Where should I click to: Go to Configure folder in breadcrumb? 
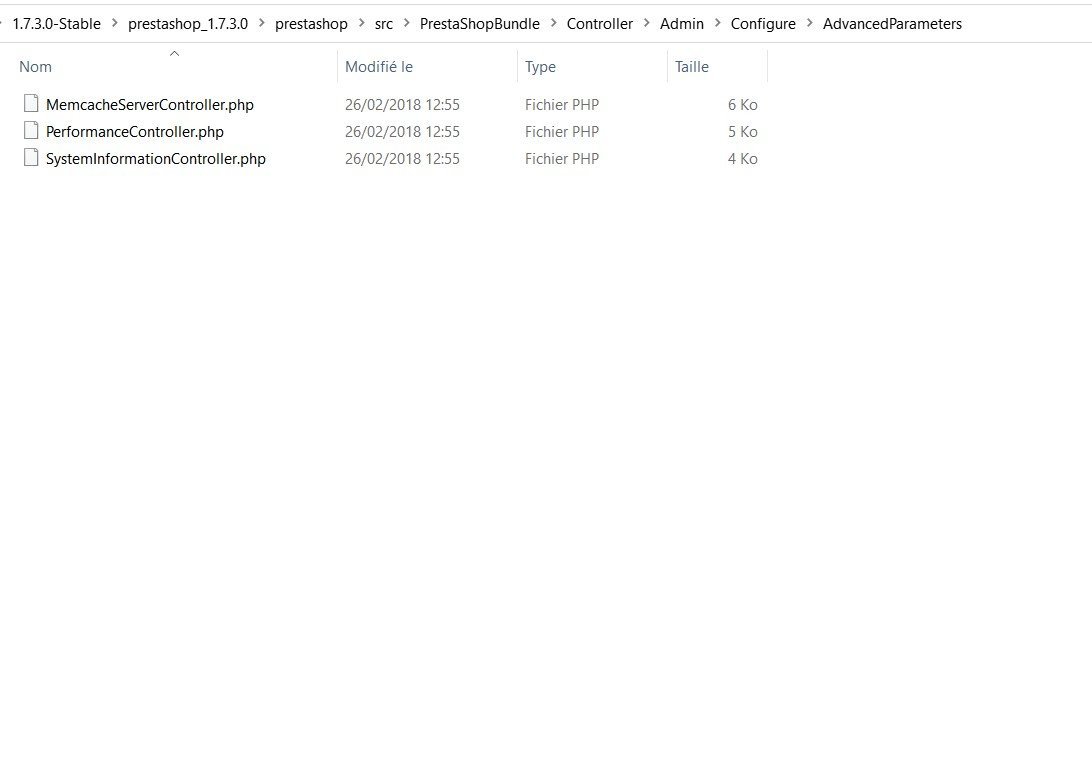[x=763, y=24]
